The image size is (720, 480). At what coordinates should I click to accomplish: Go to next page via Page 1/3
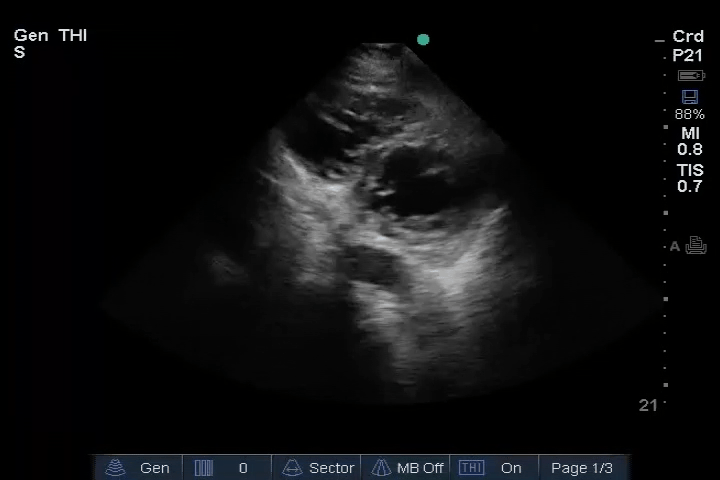582,468
